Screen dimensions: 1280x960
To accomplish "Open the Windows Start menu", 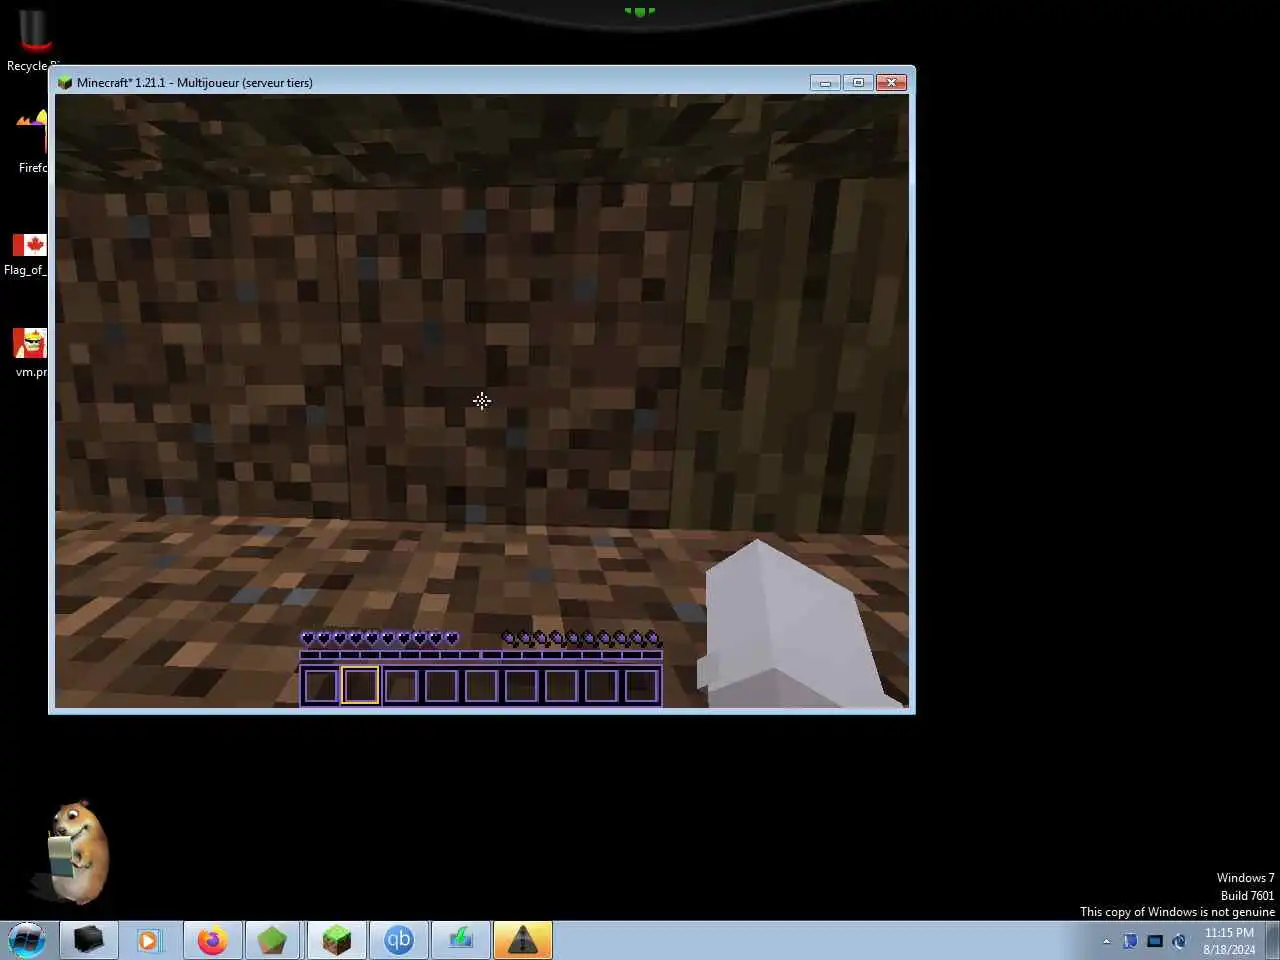I will click(27, 940).
